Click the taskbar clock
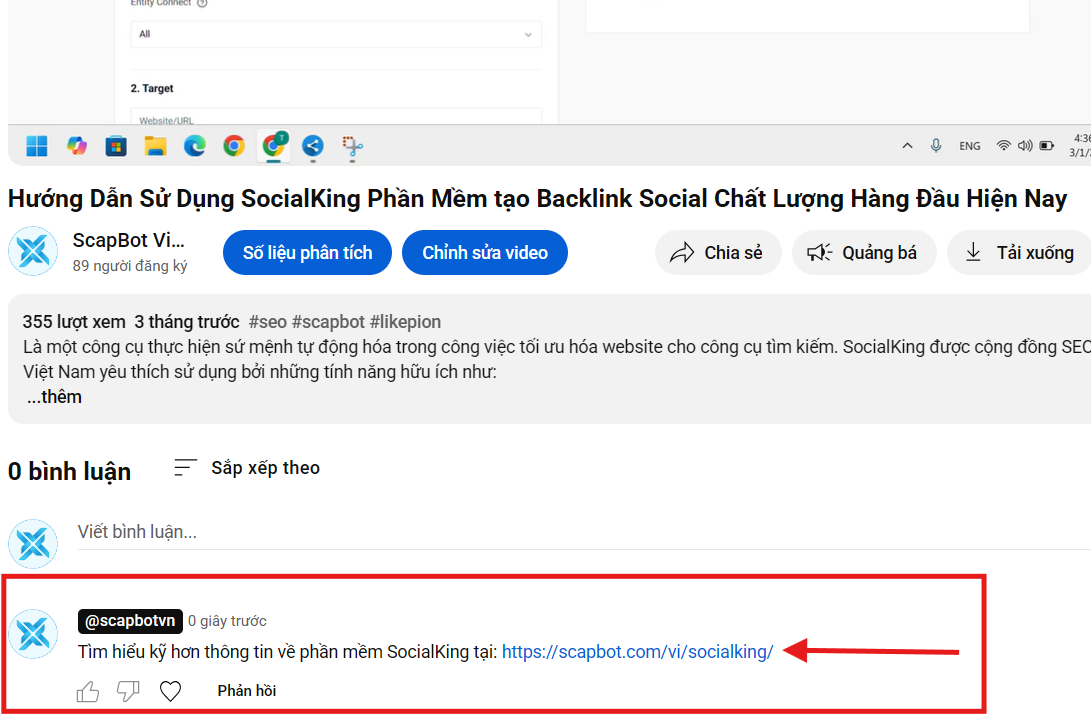The height and width of the screenshot is (717, 1091). pos(1081,145)
